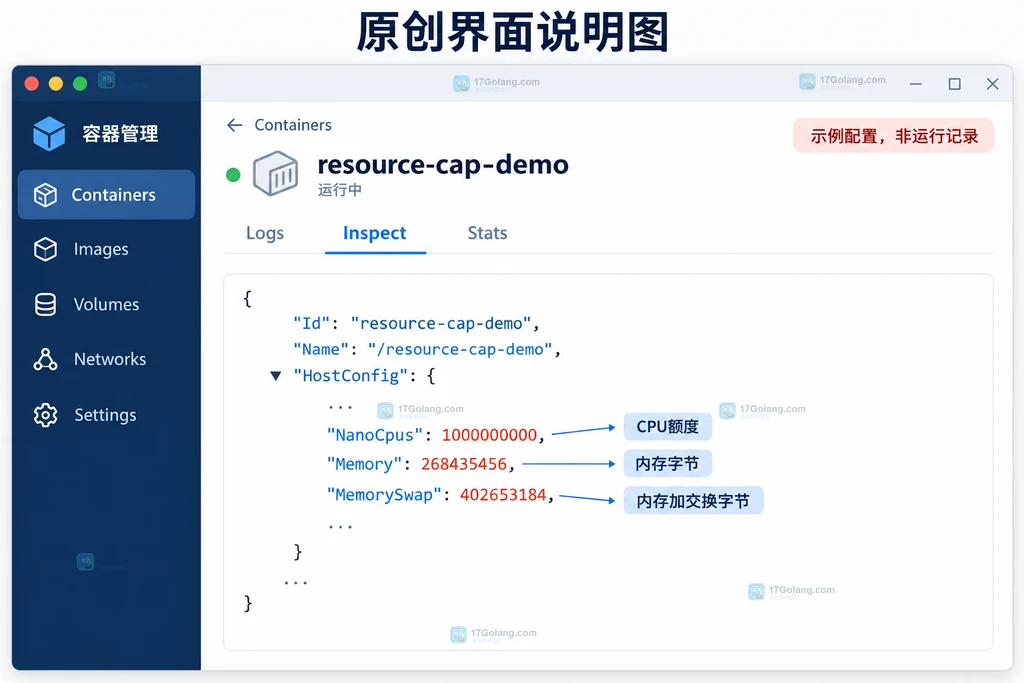Click the green running status dot
This screenshot has width=1024, height=683.
(x=233, y=175)
